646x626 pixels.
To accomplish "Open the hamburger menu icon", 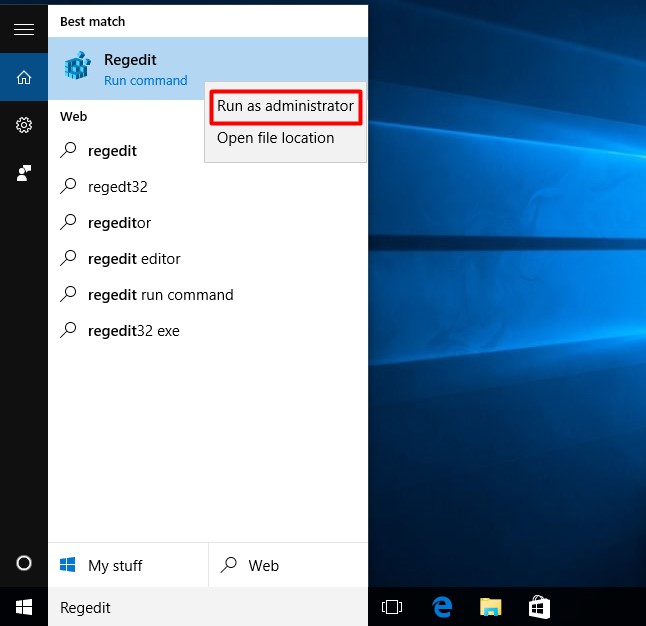I will coord(23,29).
